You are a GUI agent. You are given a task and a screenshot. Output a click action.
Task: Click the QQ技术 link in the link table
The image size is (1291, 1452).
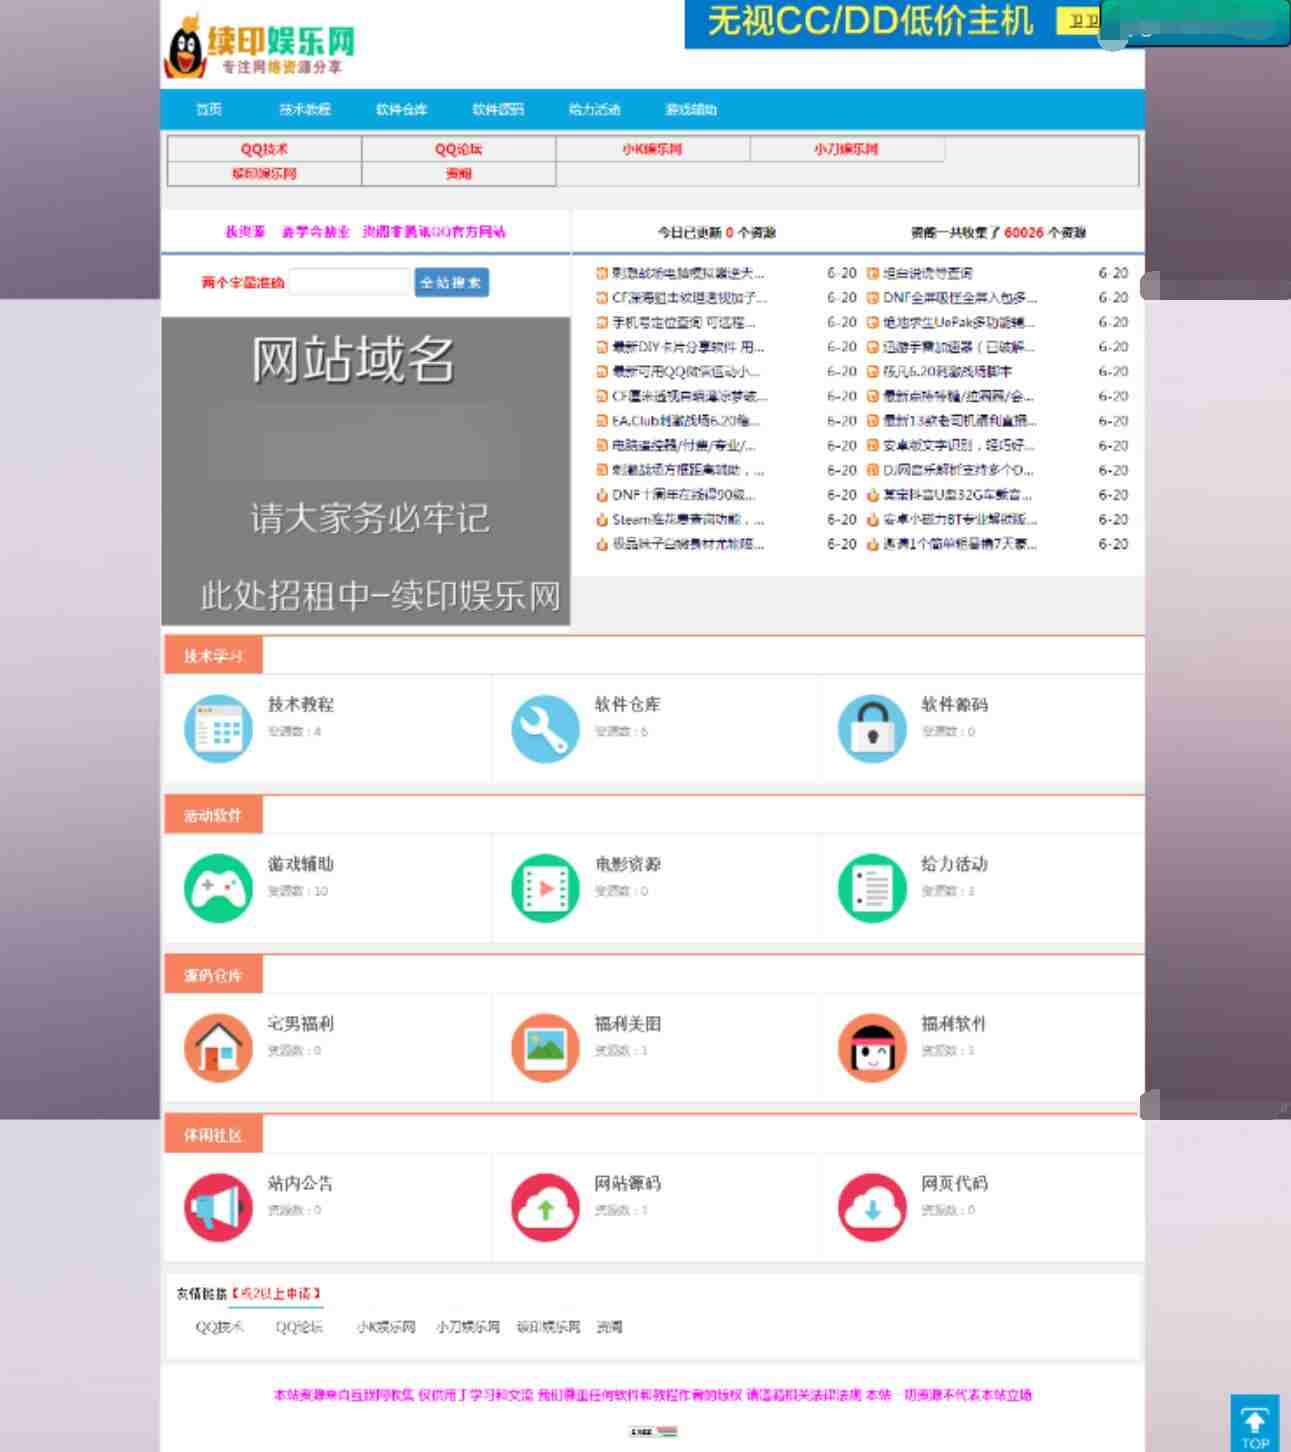coord(264,149)
